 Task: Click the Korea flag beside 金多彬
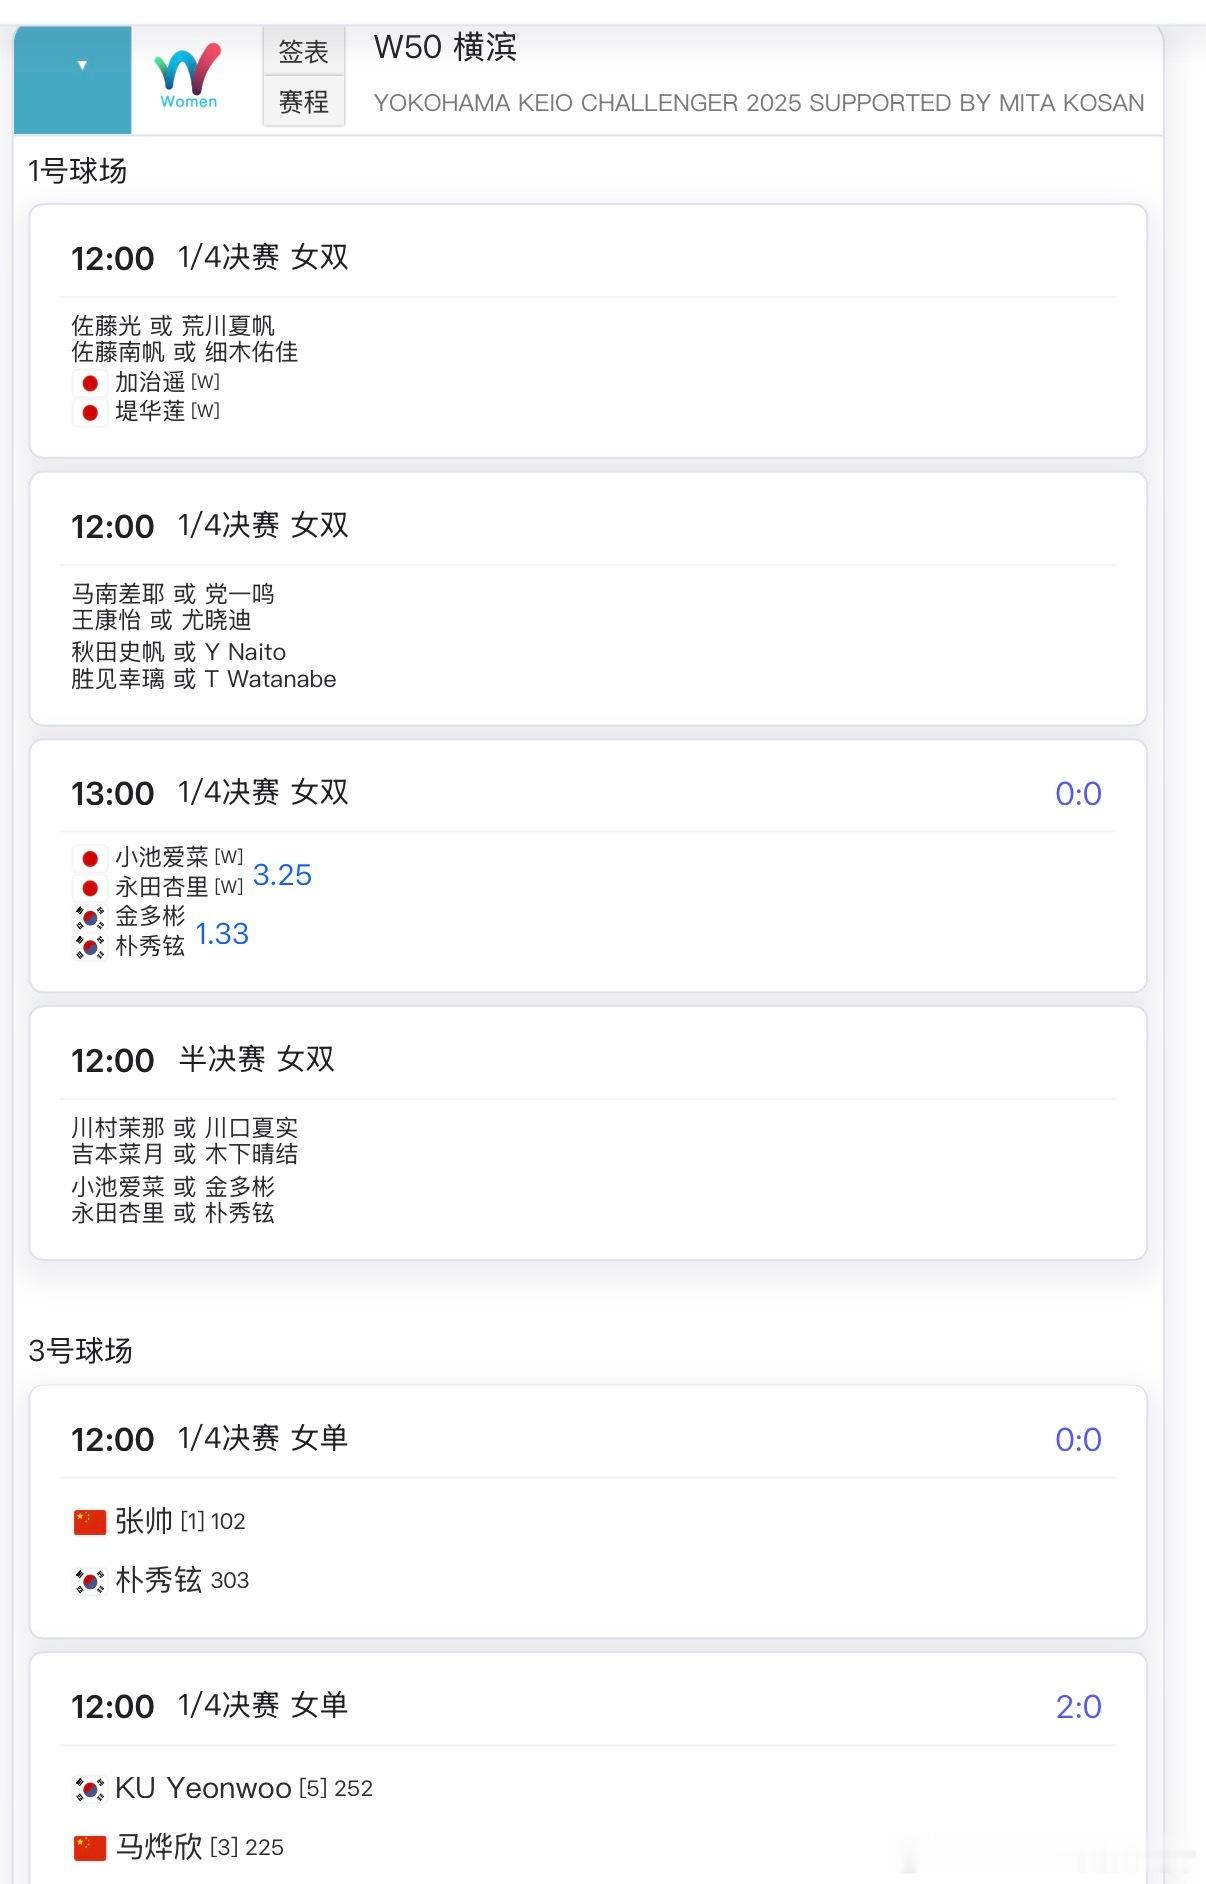pos(90,917)
